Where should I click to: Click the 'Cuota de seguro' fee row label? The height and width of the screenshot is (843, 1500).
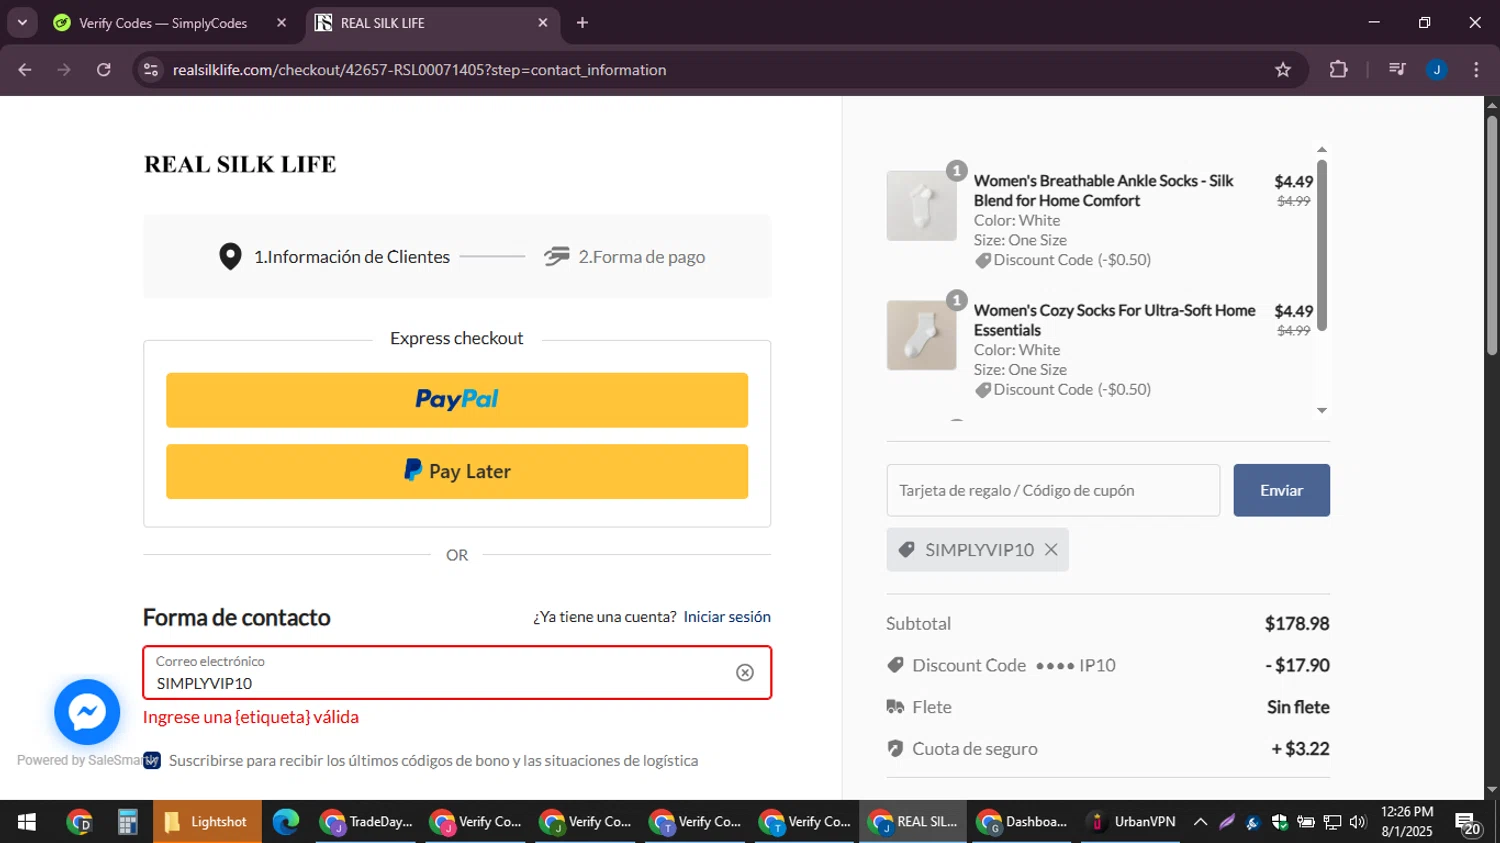point(974,749)
